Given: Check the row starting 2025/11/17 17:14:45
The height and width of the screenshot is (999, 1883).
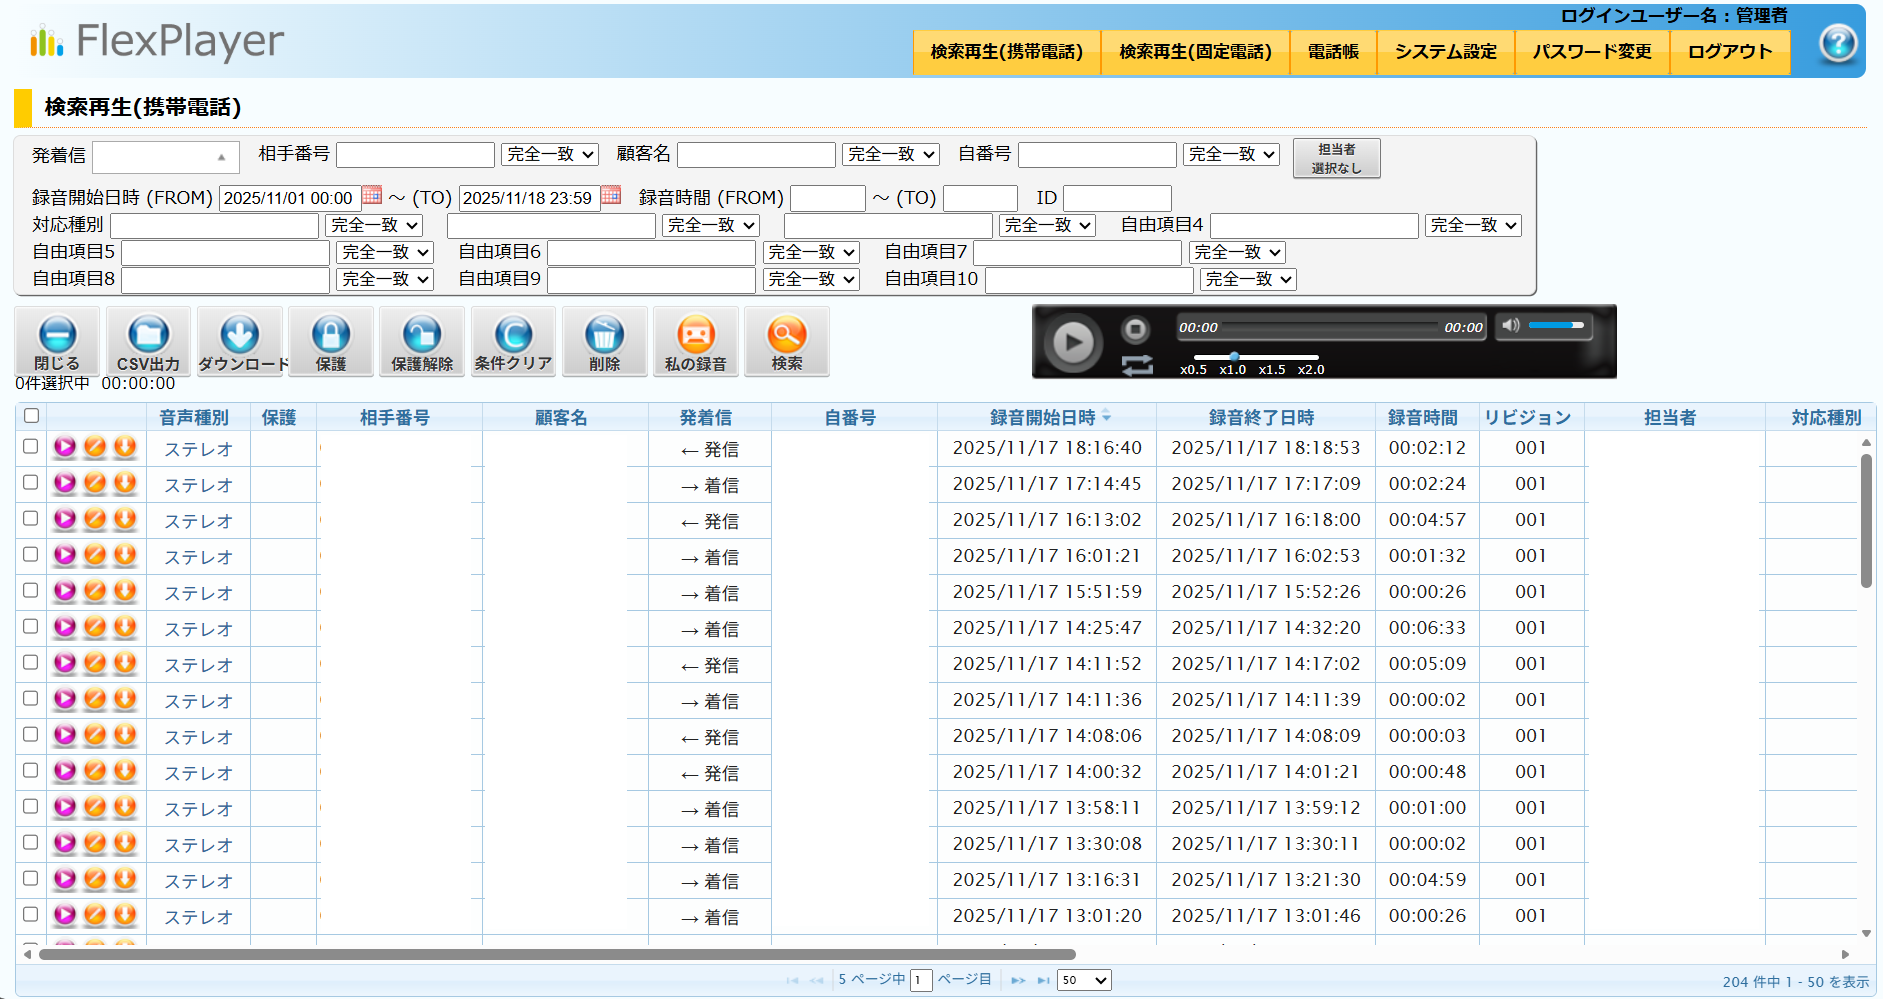Looking at the screenshot, I should point(31,483).
